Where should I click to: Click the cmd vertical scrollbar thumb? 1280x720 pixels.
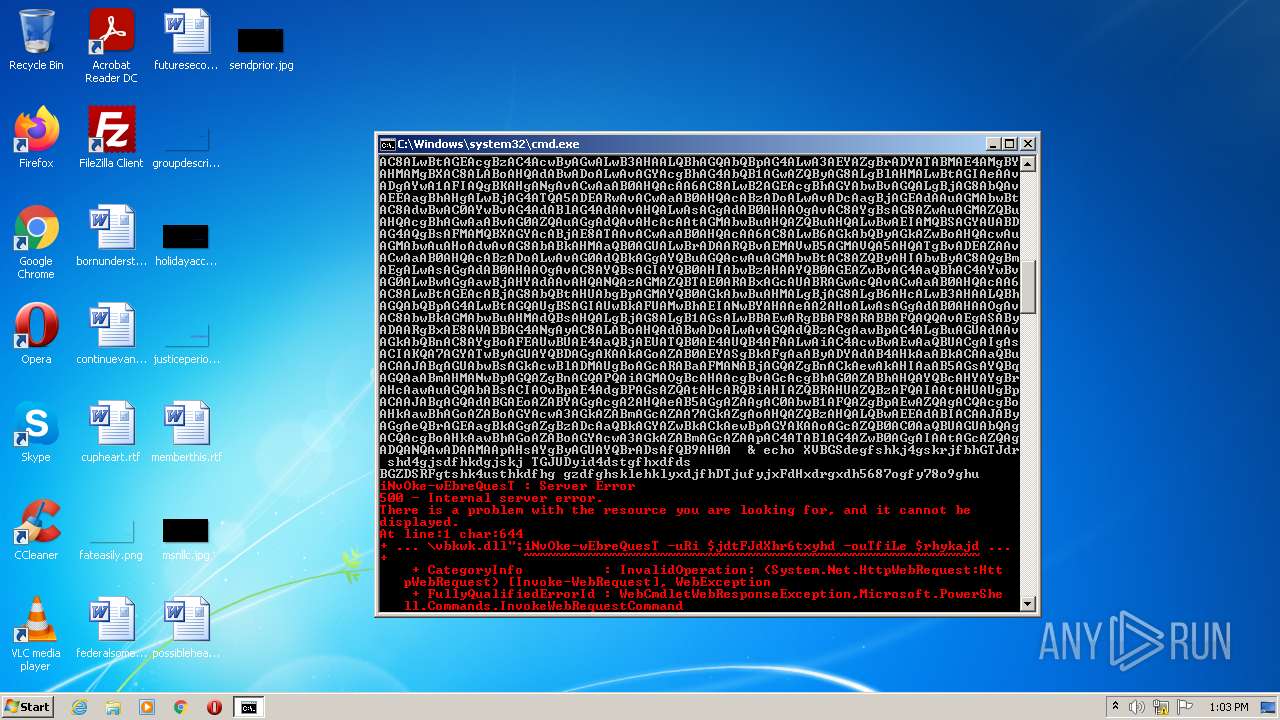pyautogui.click(x=1028, y=289)
